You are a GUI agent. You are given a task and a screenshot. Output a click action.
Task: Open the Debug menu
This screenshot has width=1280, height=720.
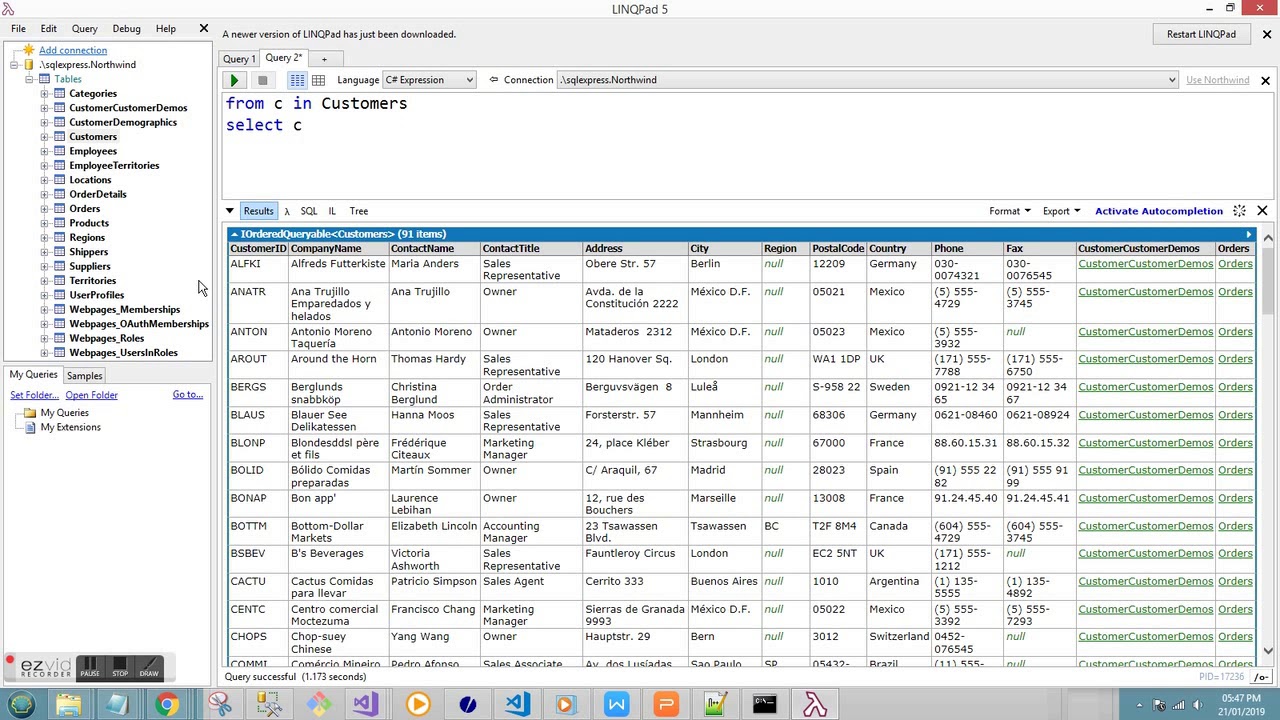coord(126,29)
